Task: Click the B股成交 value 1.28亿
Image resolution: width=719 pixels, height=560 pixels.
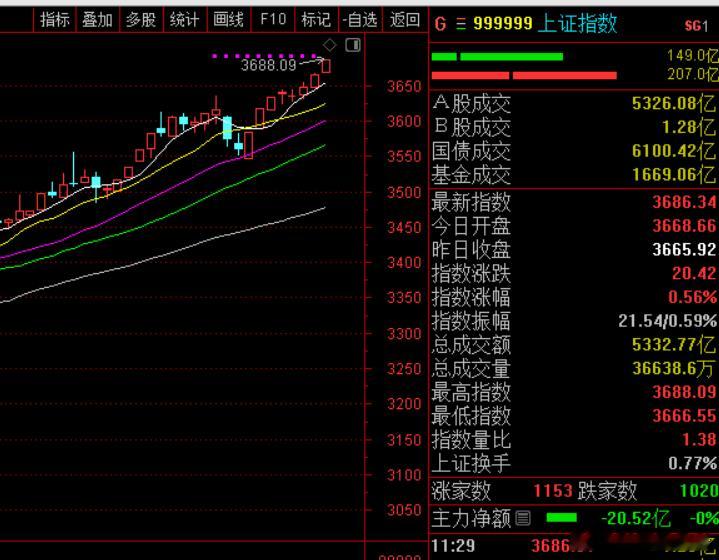Action: 689,127
